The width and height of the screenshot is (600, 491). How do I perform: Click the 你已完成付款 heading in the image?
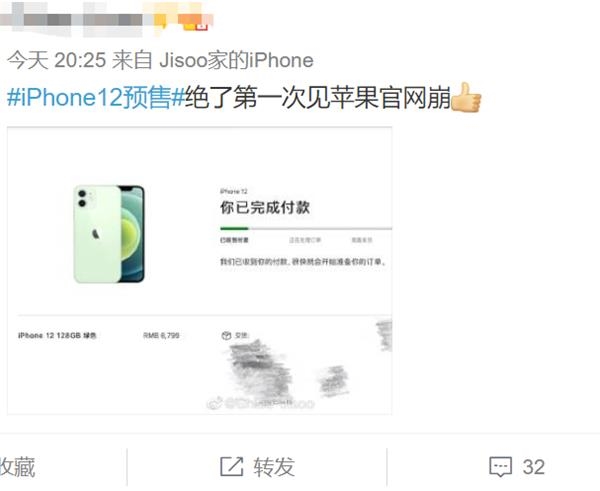pyautogui.click(x=265, y=207)
